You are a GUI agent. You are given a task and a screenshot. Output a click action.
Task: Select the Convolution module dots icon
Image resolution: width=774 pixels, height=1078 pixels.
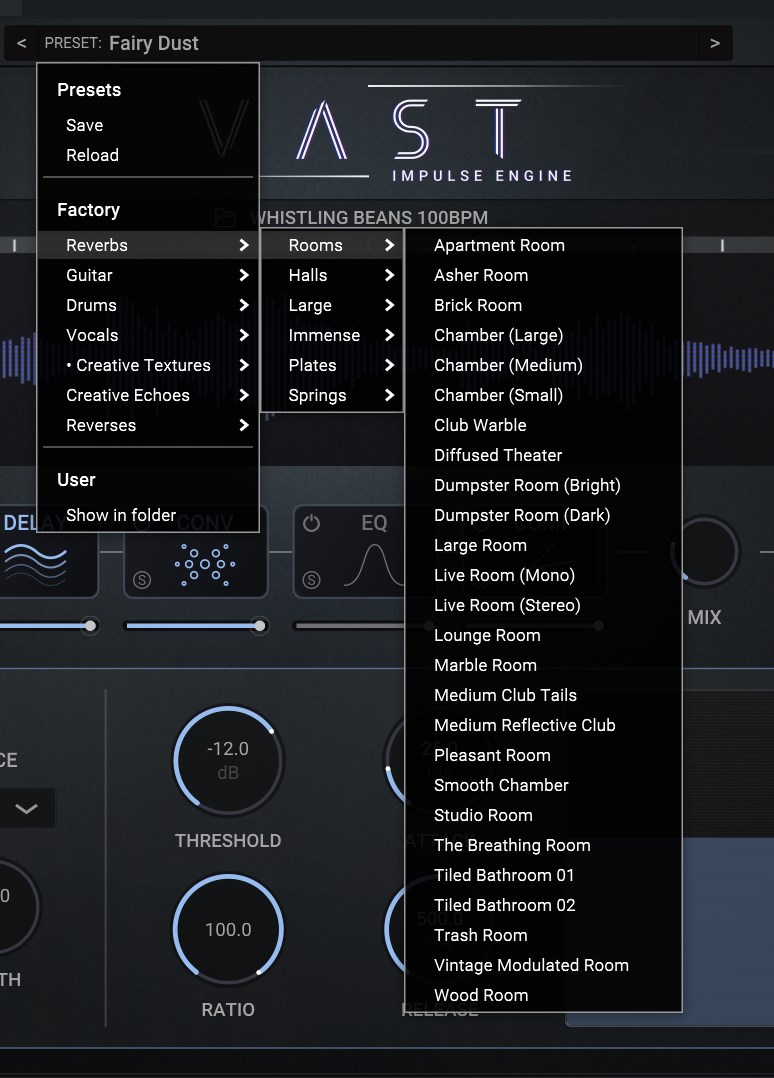coord(205,564)
